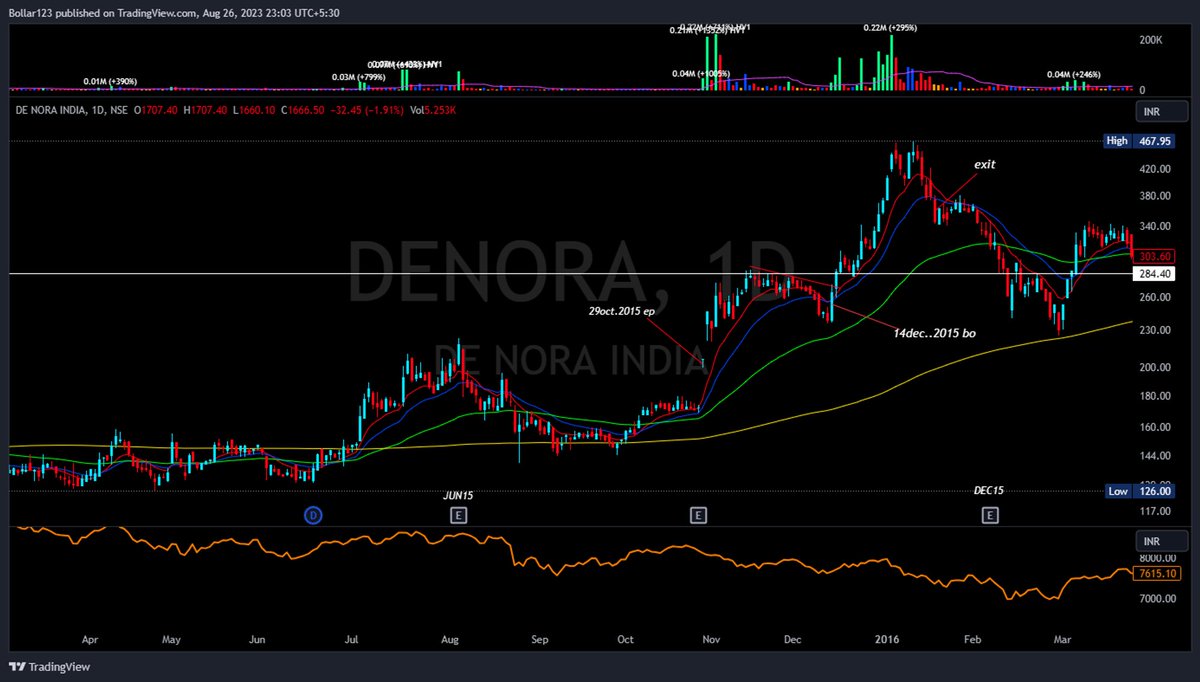
Task: Select the '14dec..2015 bo' annotation text
Action: click(x=934, y=331)
